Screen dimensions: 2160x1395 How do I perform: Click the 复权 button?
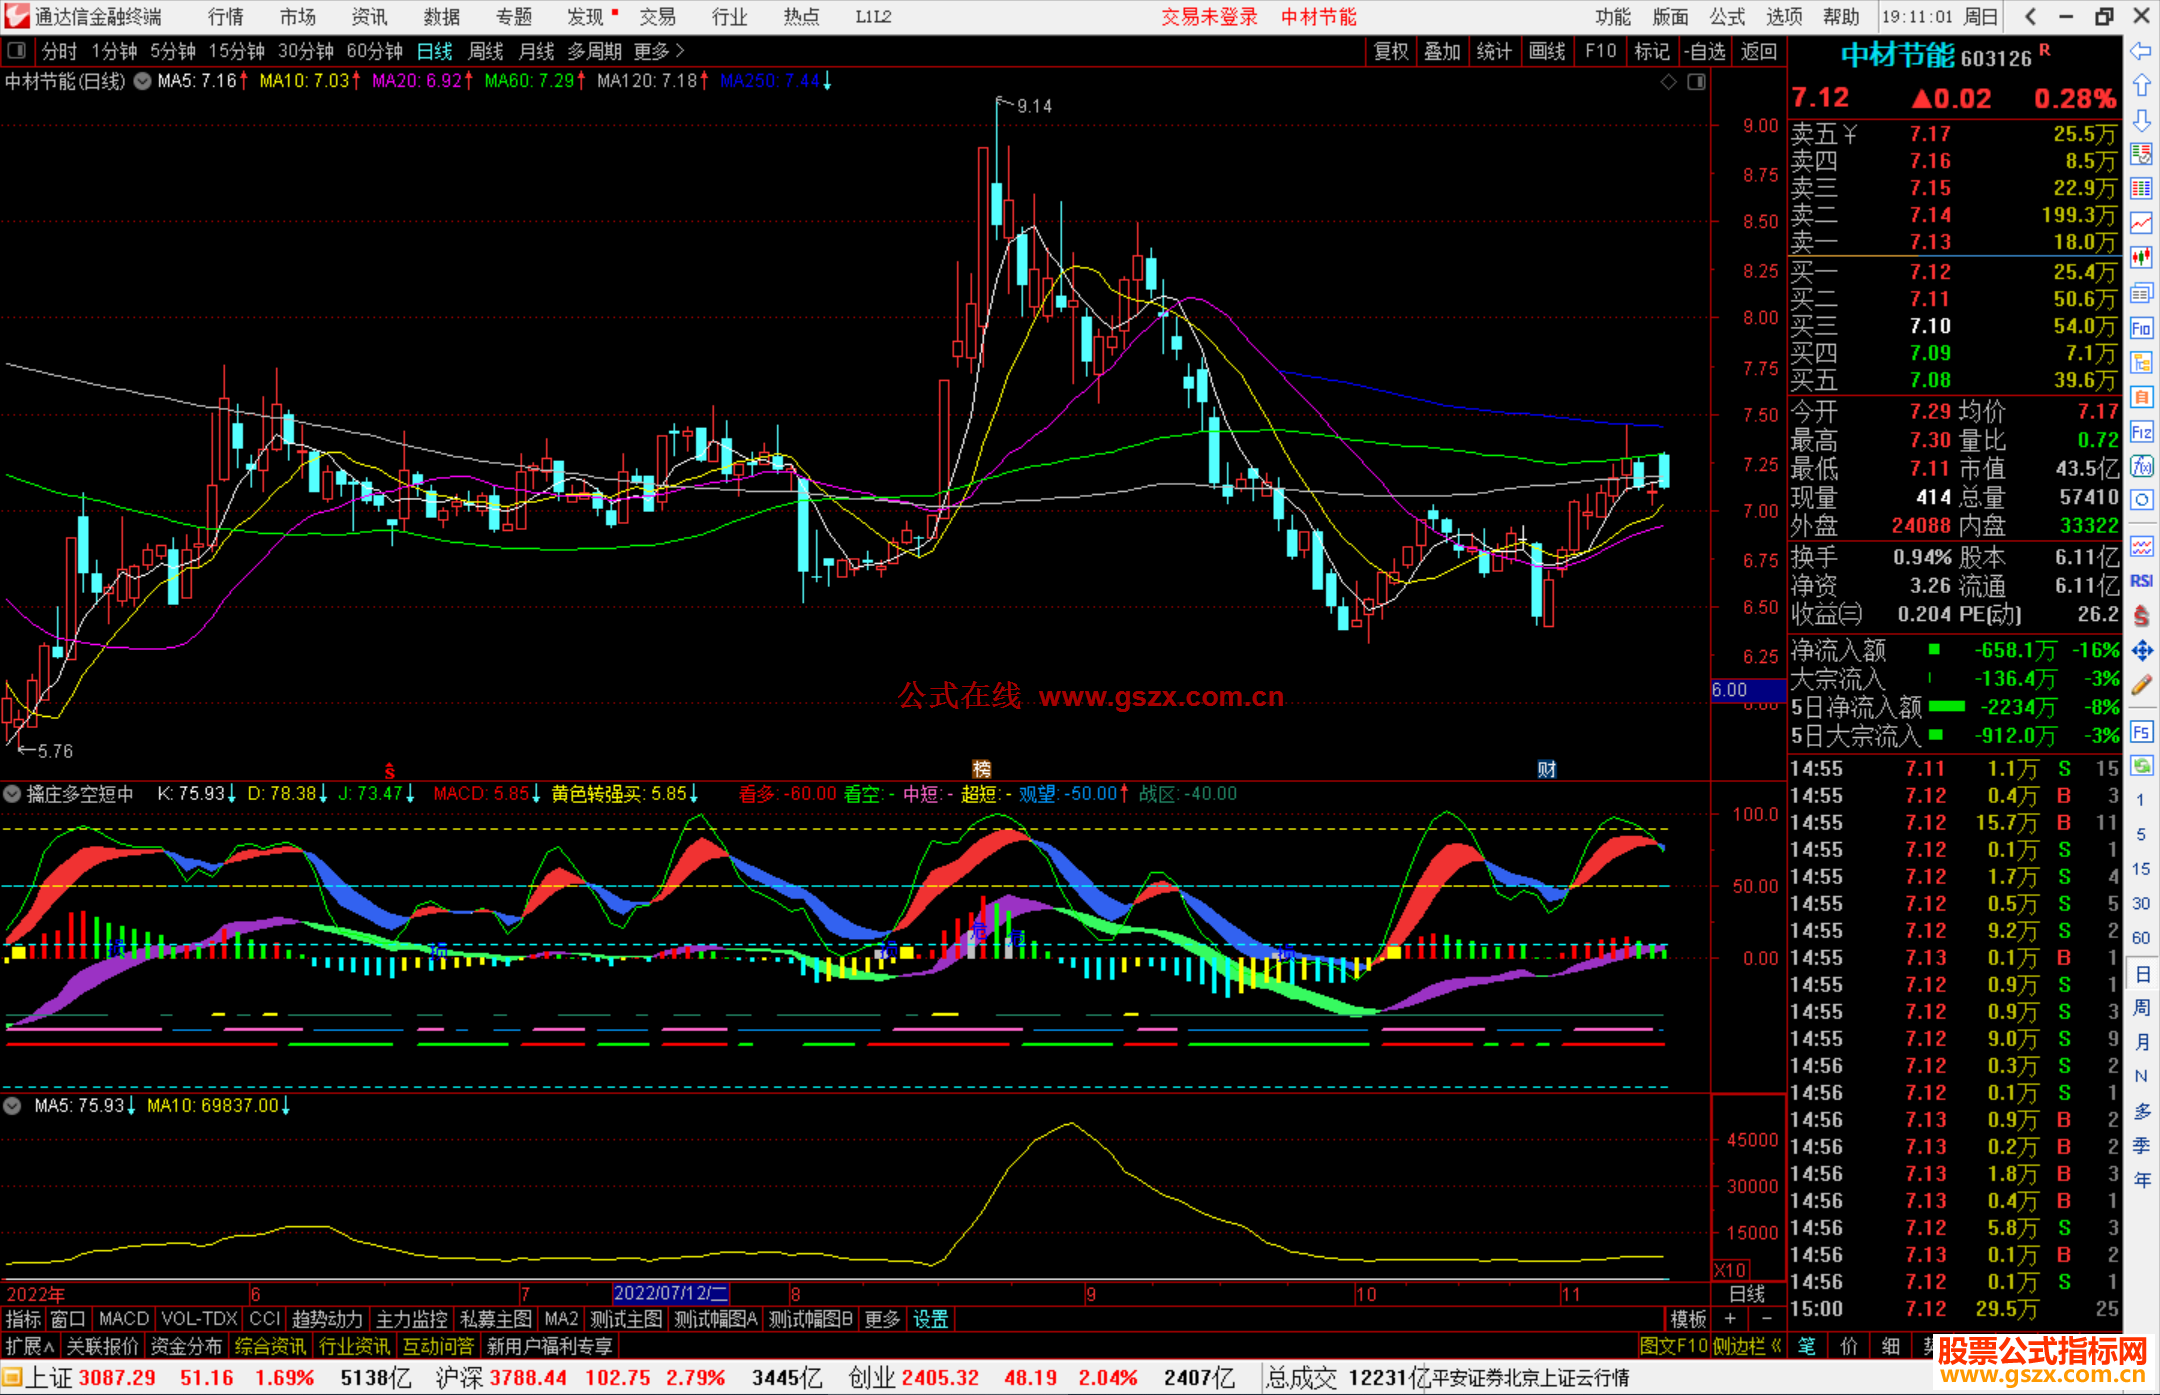click(1391, 51)
